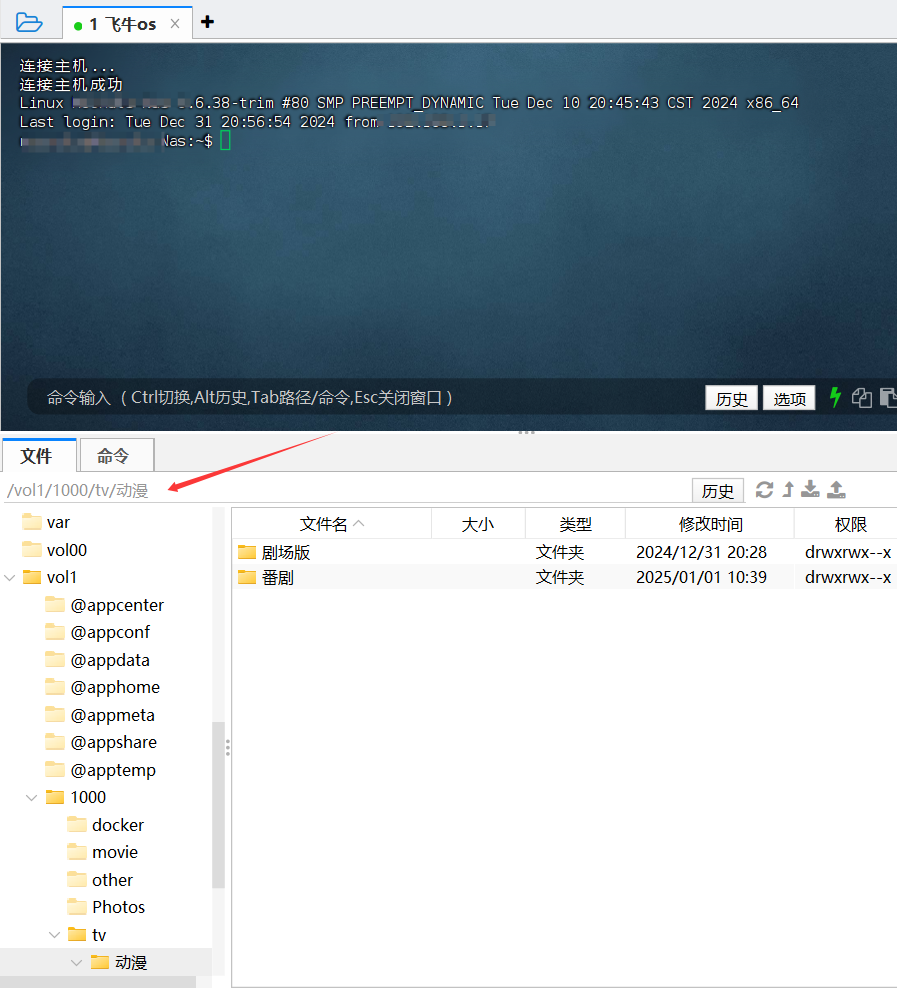Switch to the 文件 tab

click(39, 456)
